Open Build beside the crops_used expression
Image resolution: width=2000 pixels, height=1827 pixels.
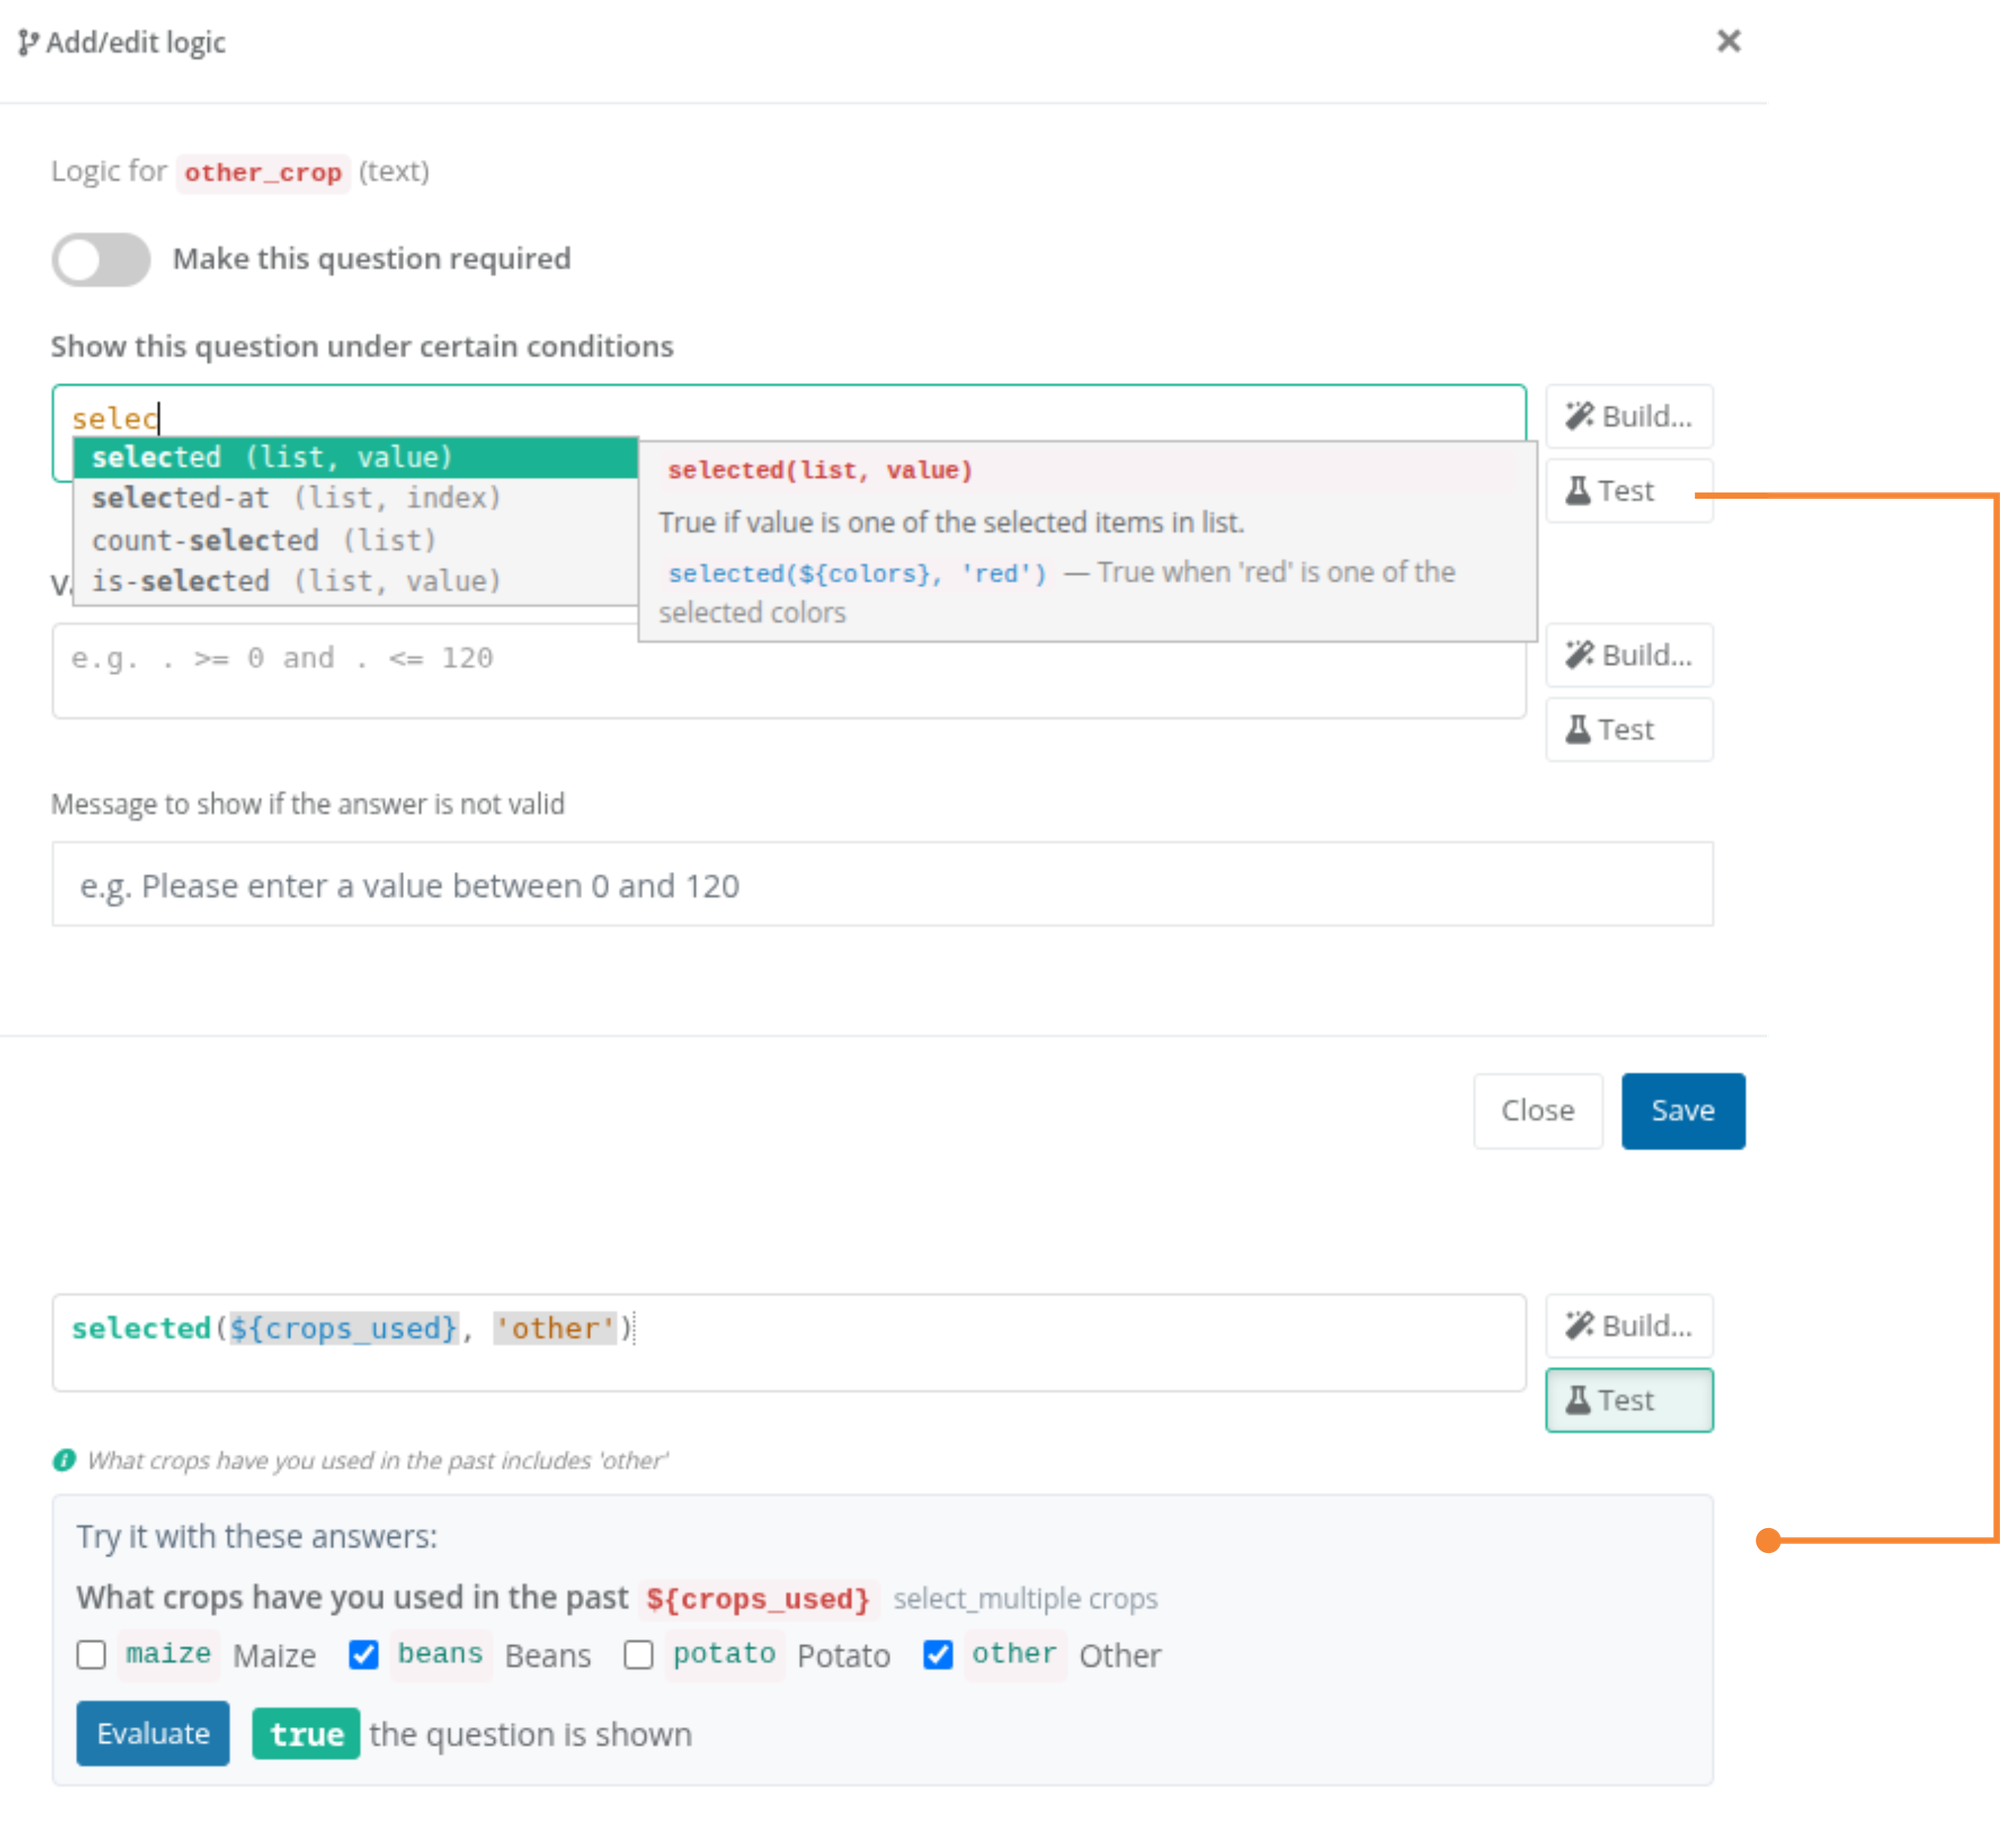(1628, 1325)
